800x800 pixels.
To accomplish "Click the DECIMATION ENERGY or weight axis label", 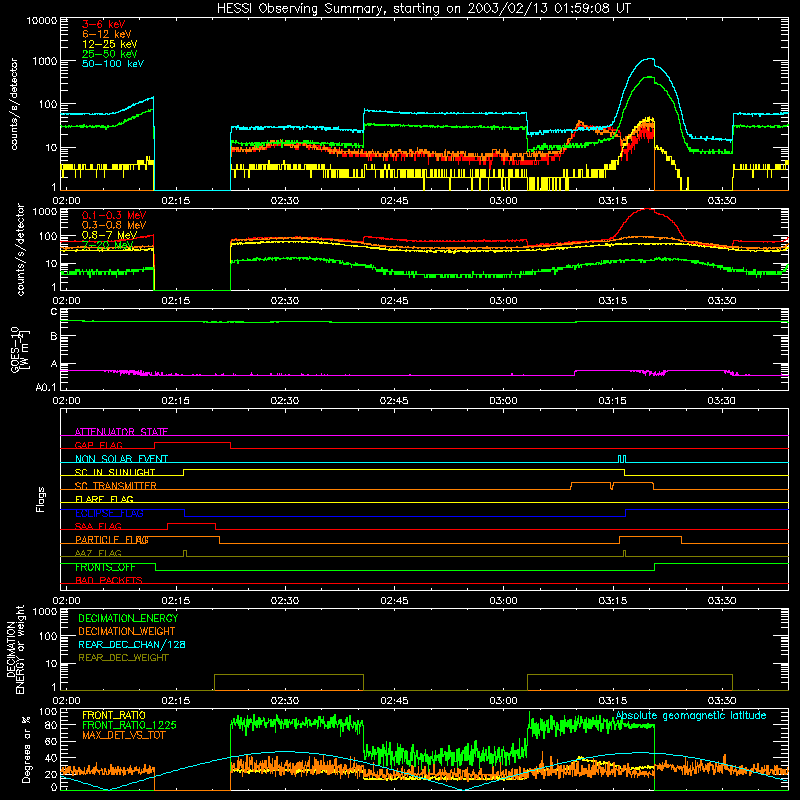I will tap(15, 650).
